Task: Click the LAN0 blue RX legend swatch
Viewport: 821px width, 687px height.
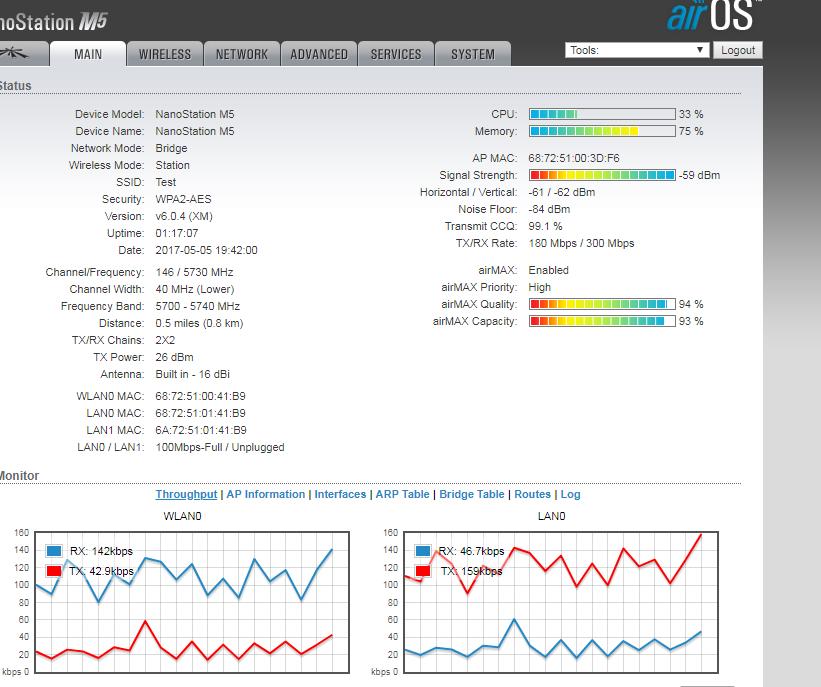Action: (x=423, y=551)
